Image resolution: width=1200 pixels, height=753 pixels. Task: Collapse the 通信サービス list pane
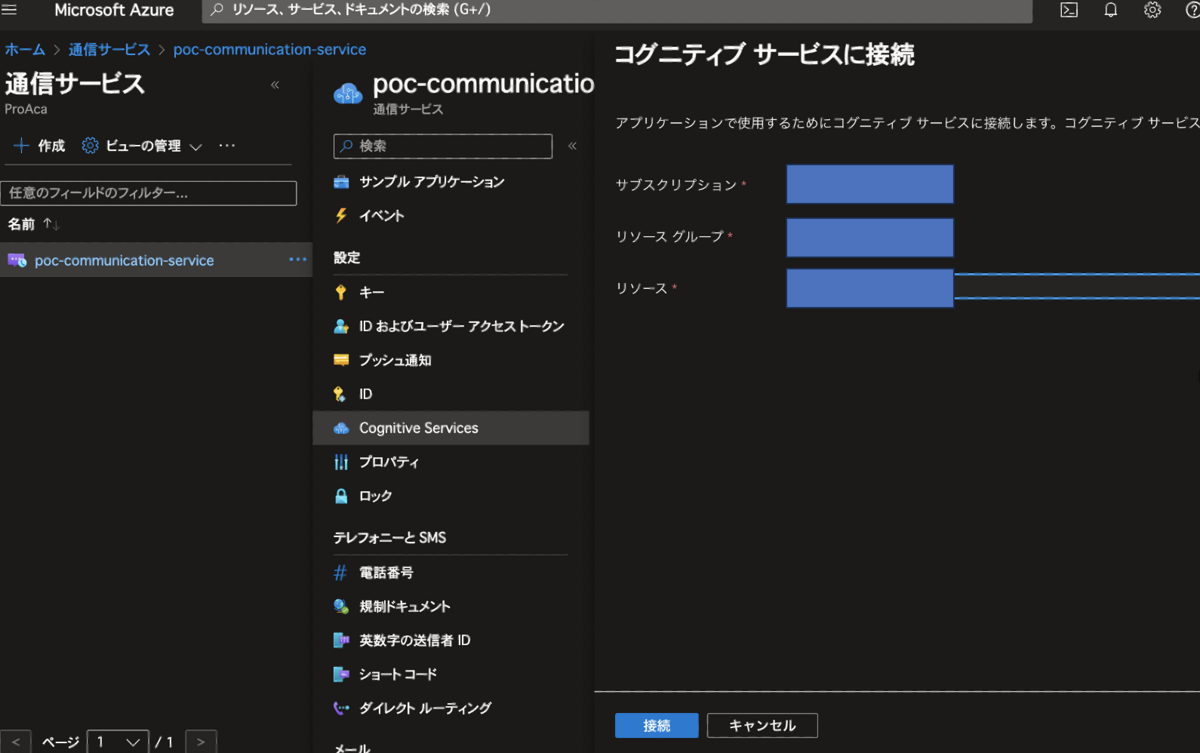point(275,85)
